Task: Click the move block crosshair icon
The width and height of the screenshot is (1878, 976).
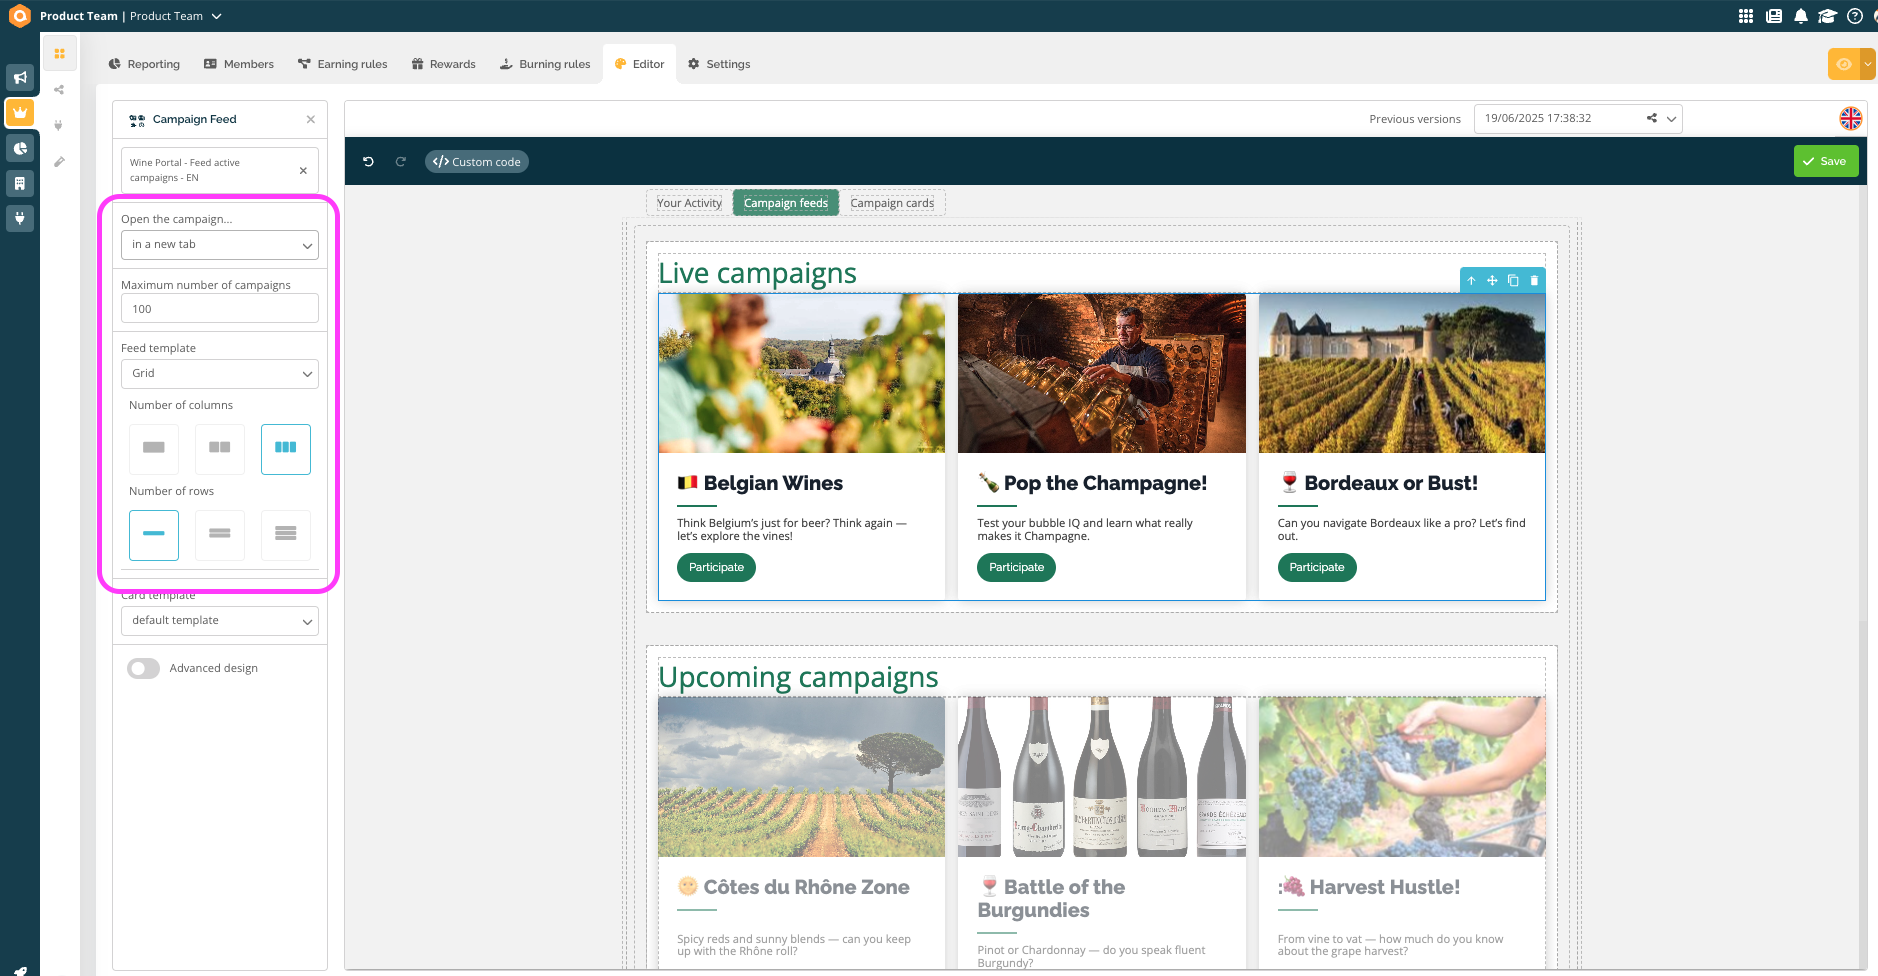Action: [x=1492, y=281]
